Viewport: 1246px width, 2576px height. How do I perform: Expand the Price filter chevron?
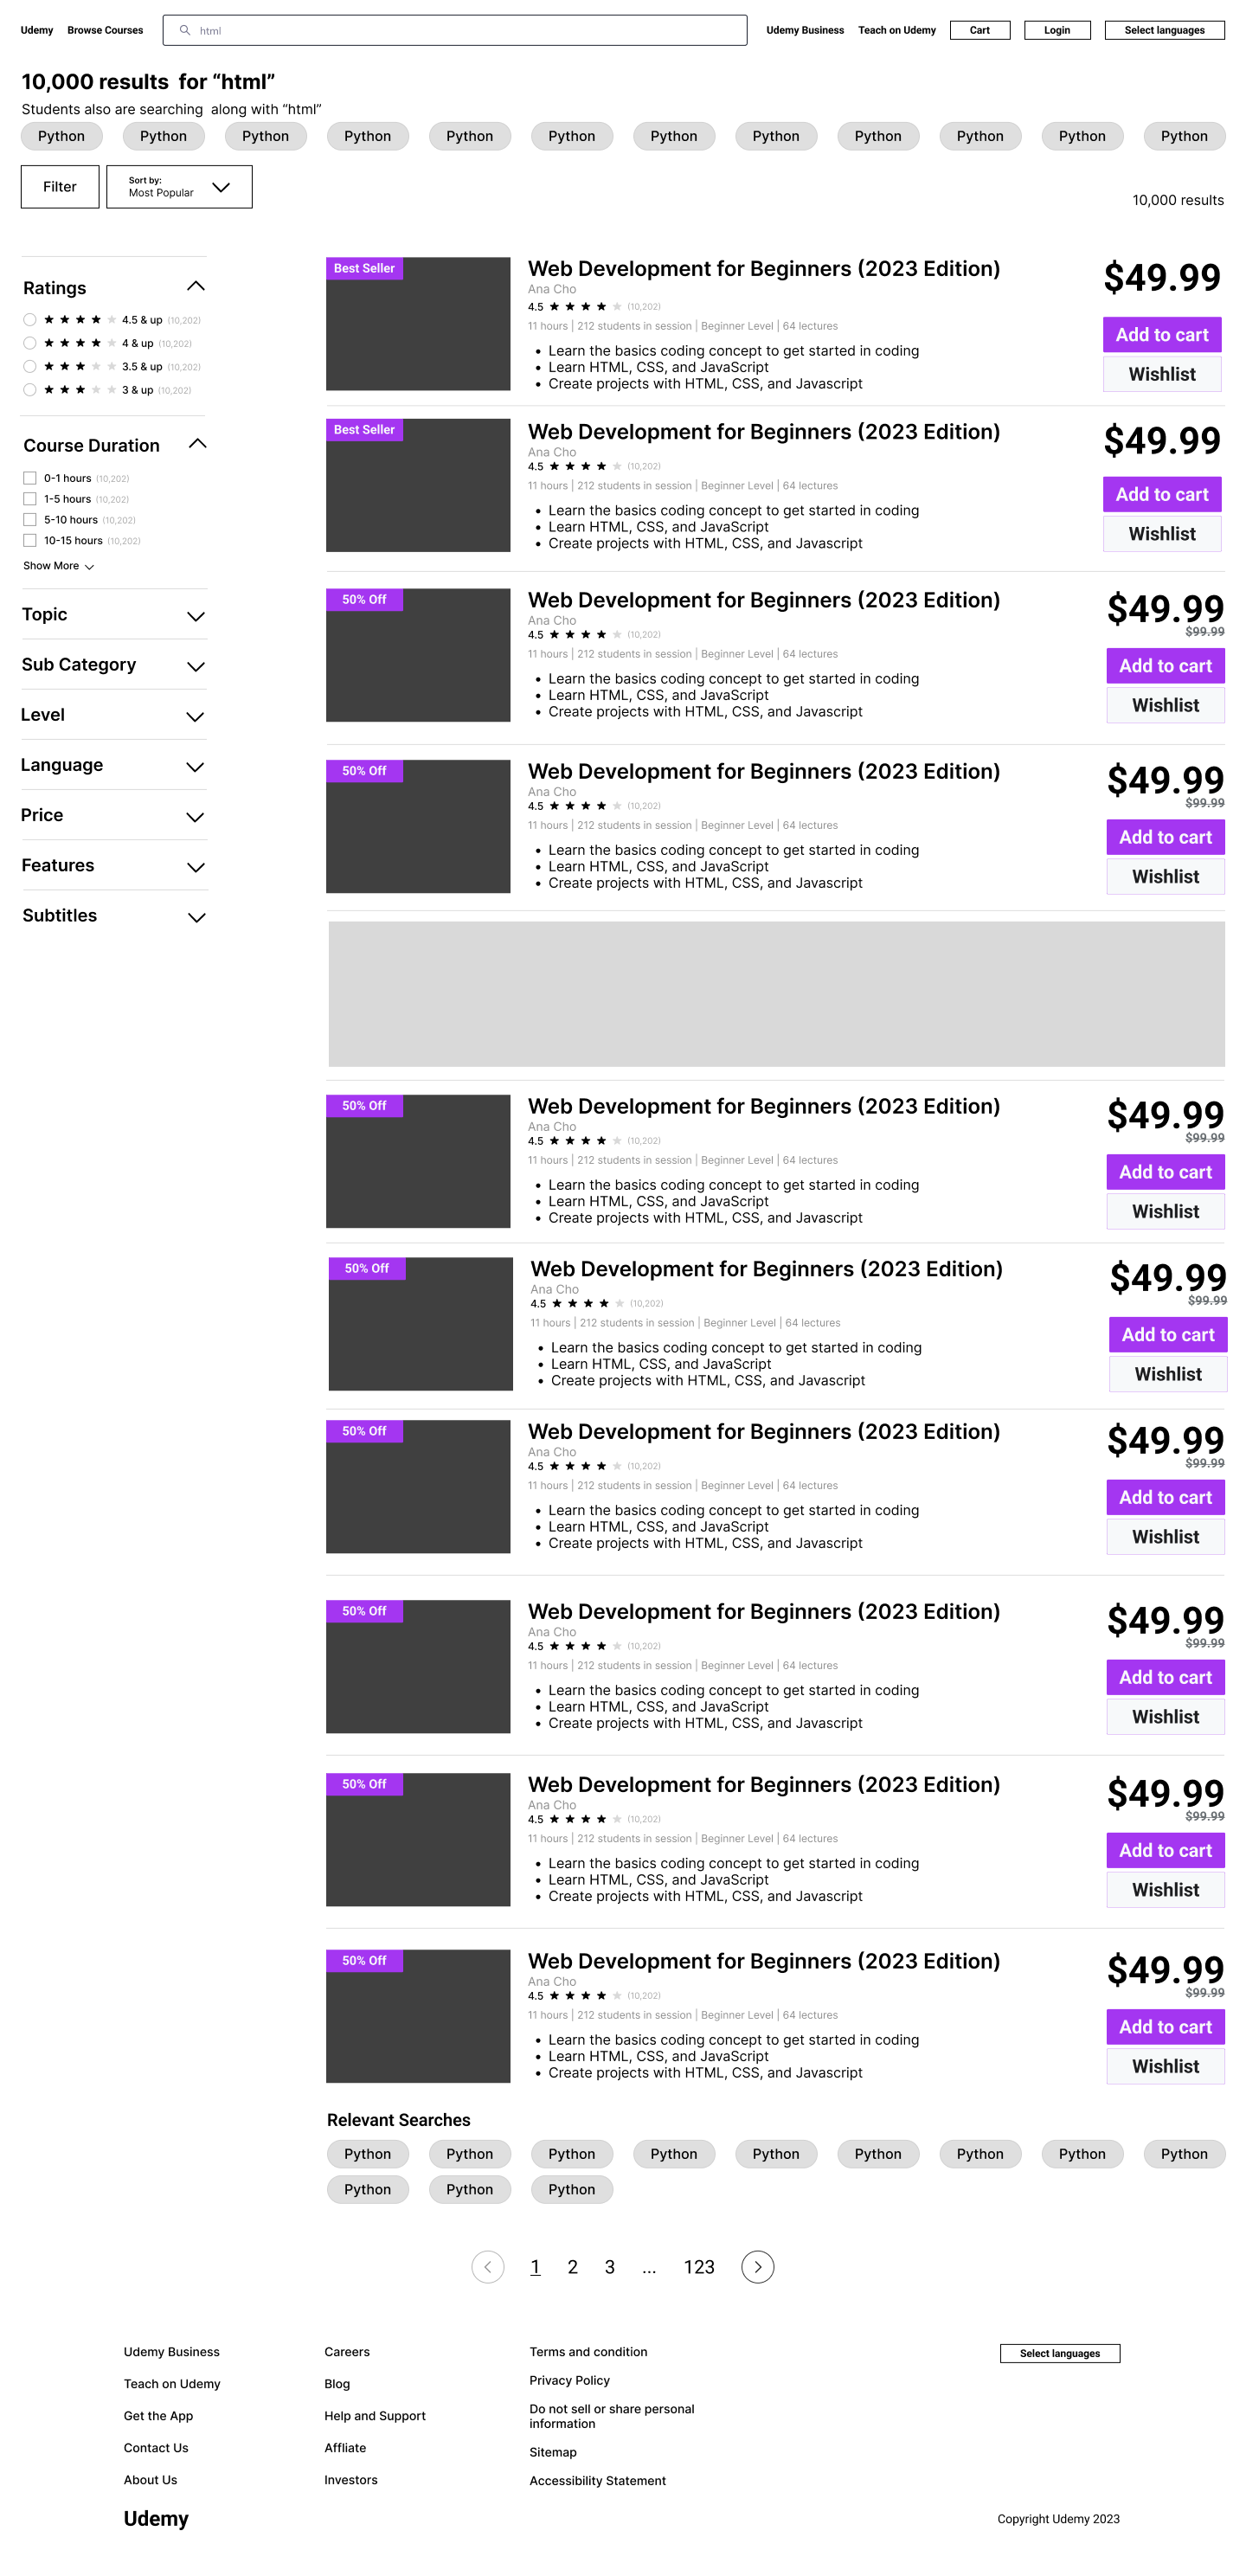(196, 817)
